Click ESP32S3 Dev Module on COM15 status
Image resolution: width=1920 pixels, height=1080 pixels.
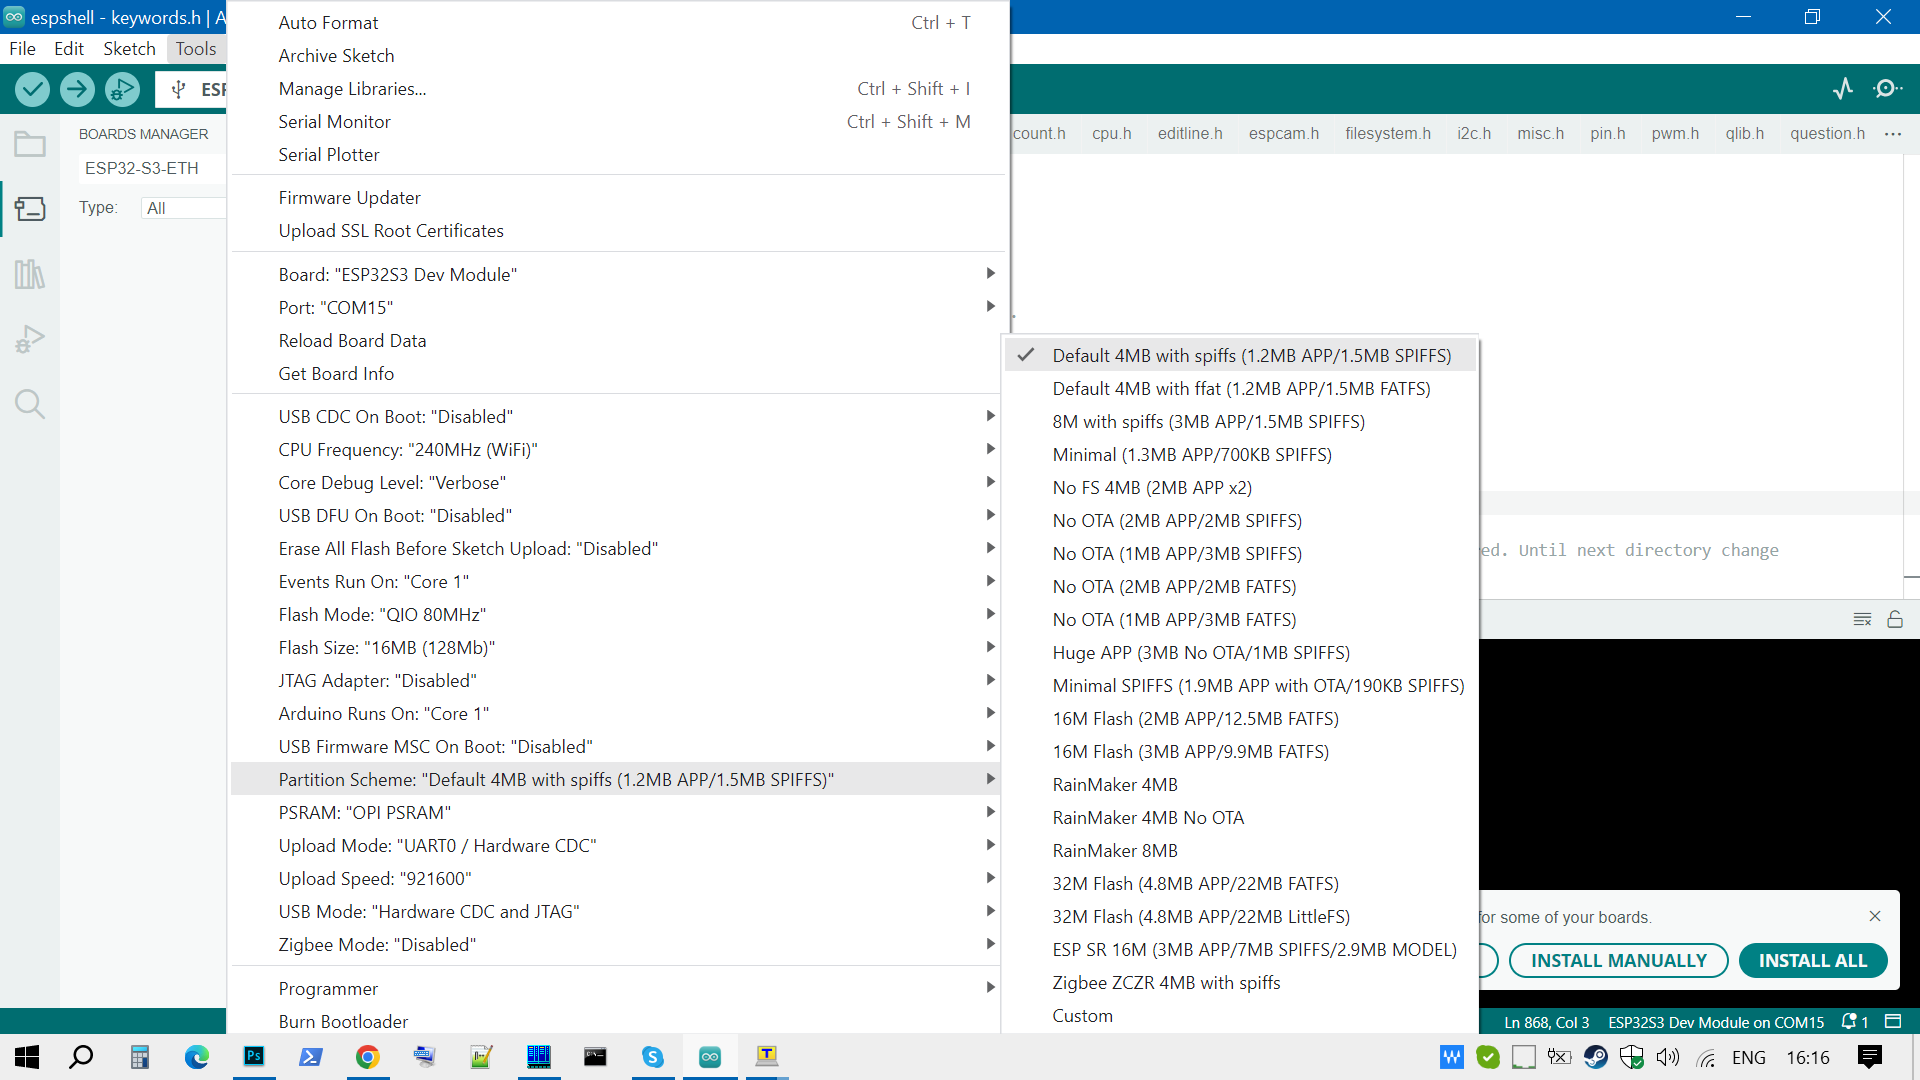pos(1715,1022)
